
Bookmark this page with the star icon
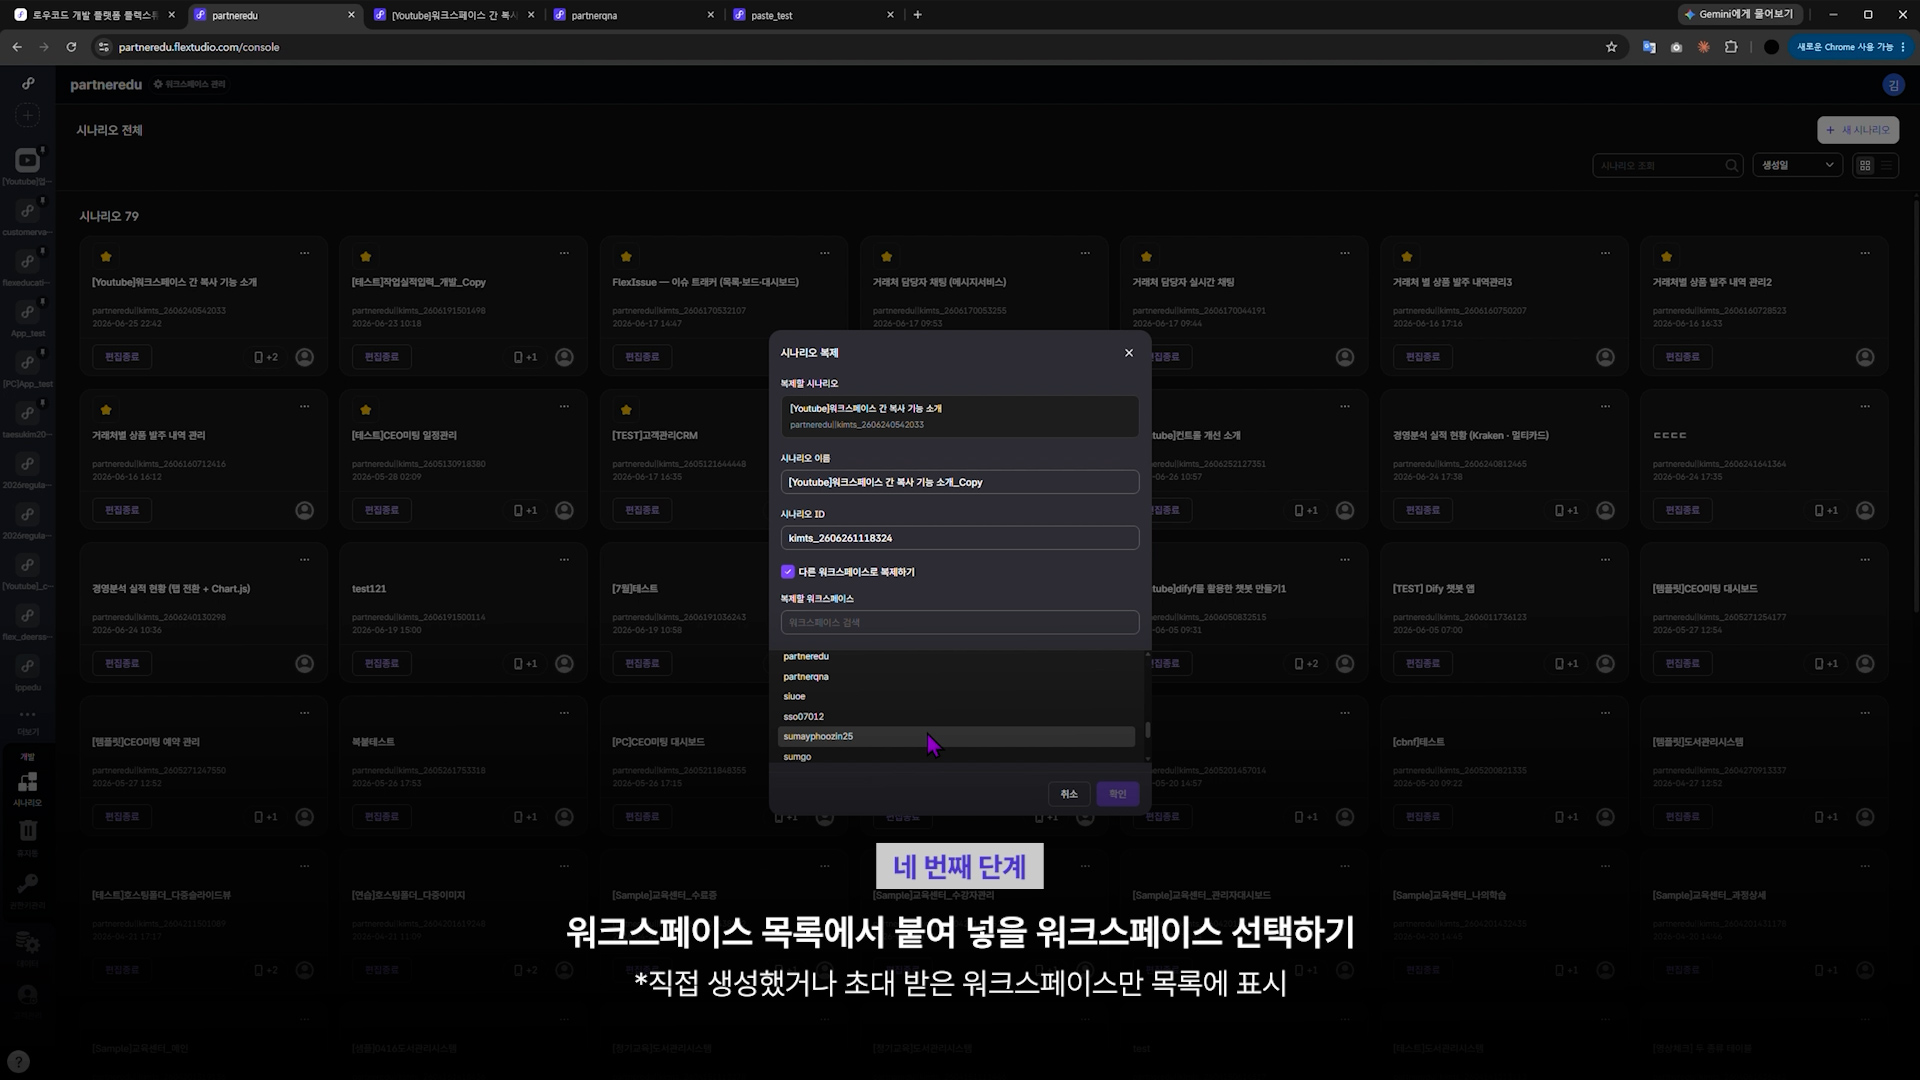click(x=1611, y=47)
